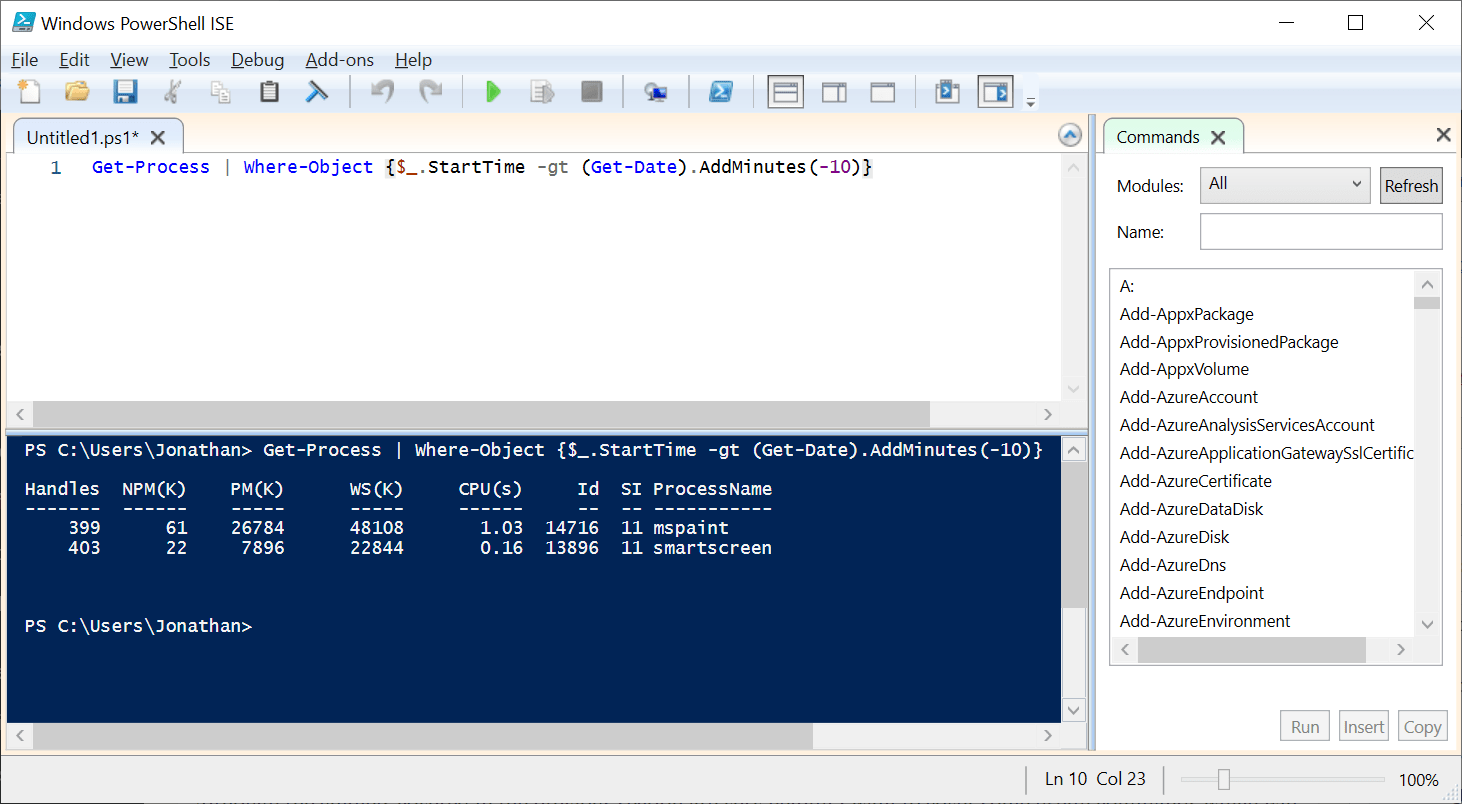Open the Tools menu
The image size is (1462, 804).
pos(190,60)
